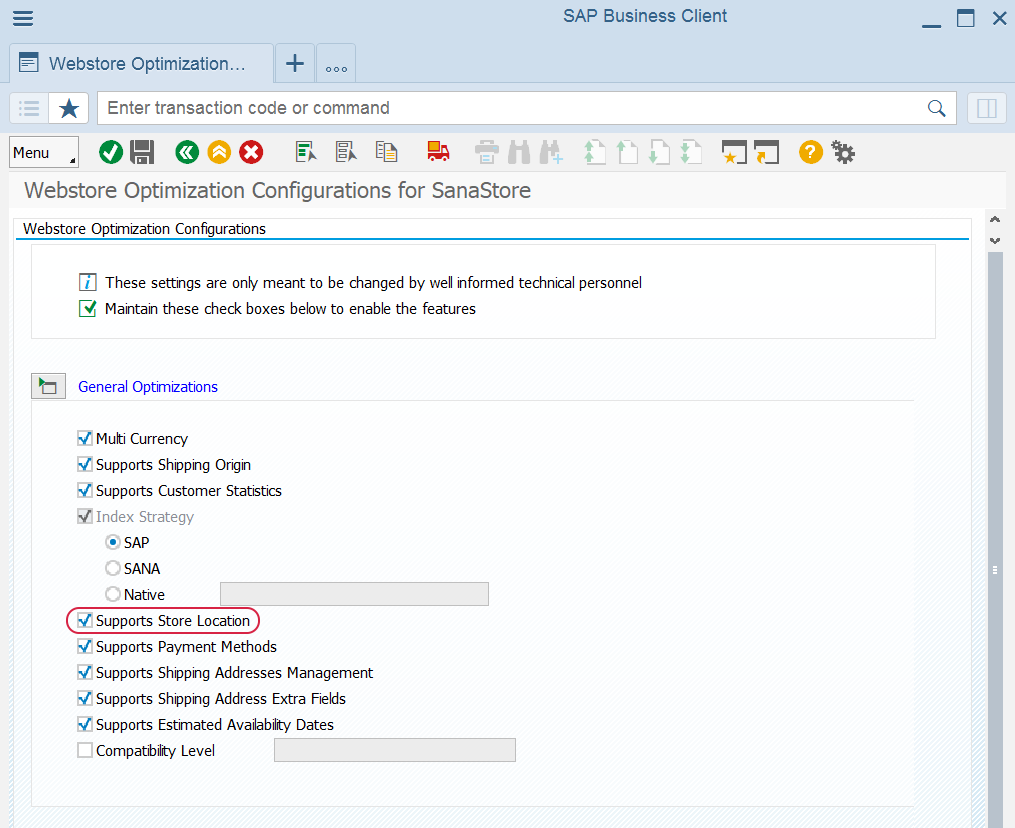Uncheck Supports Shipping Origin
This screenshot has height=828, width=1015.
click(x=85, y=465)
